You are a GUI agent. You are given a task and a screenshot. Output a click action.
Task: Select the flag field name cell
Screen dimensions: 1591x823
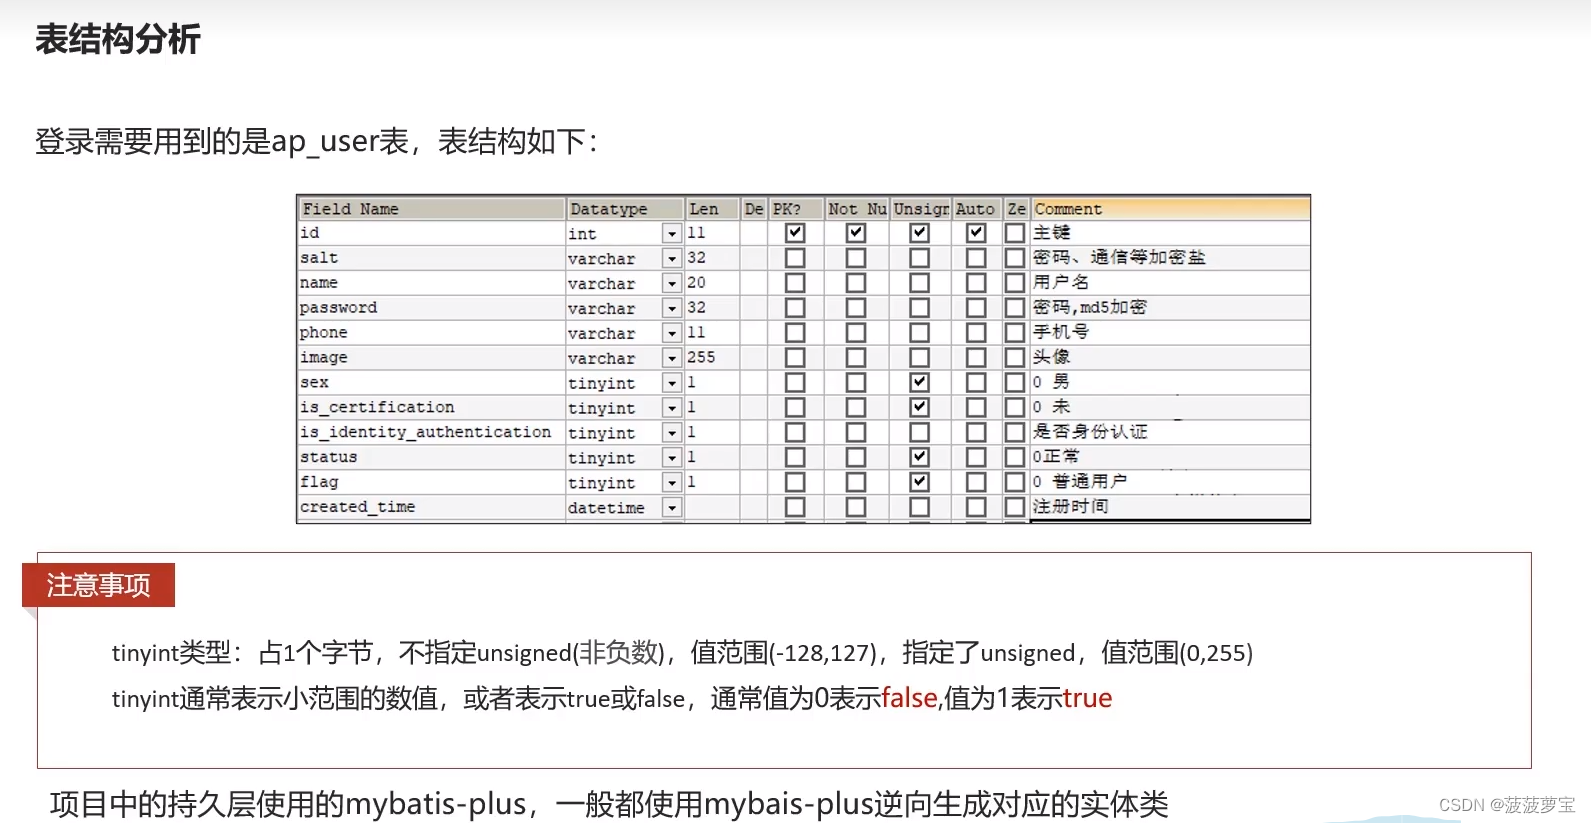pos(432,482)
